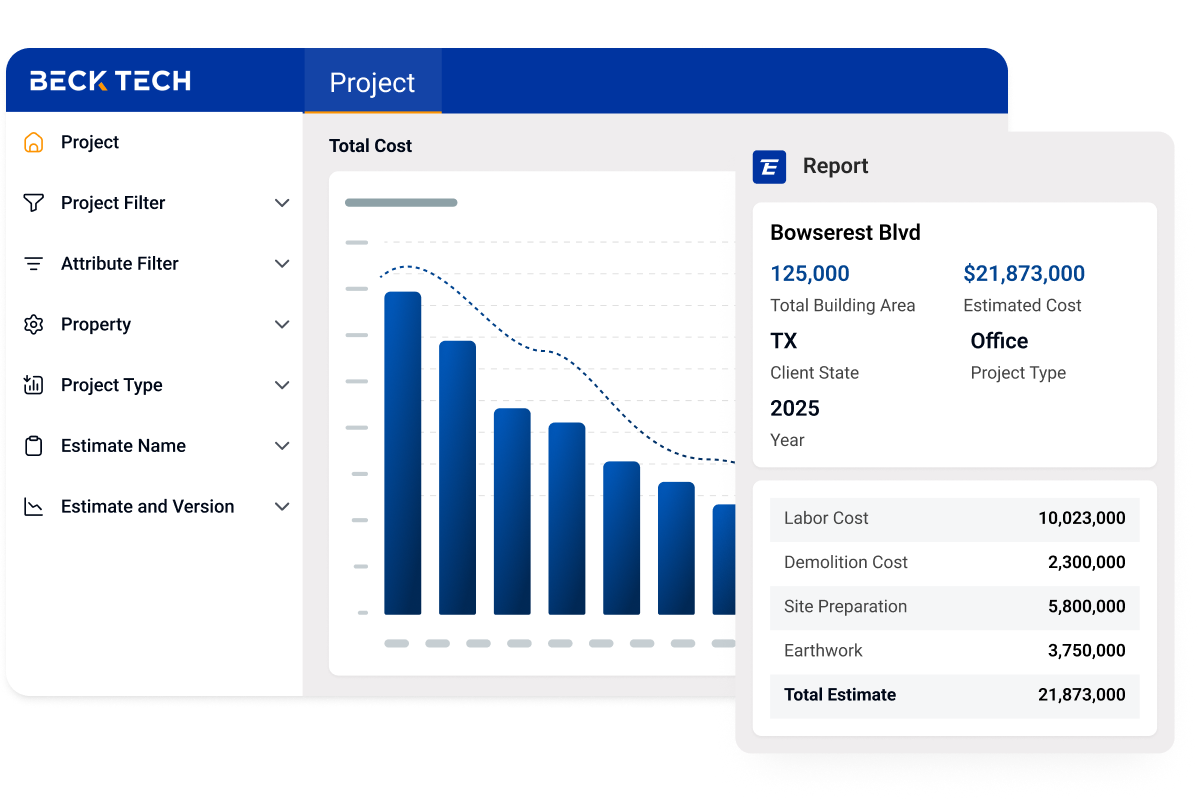Viewport: 1200px width, 800px height.
Task: Expand the Property chevron
Action: [282, 324]
